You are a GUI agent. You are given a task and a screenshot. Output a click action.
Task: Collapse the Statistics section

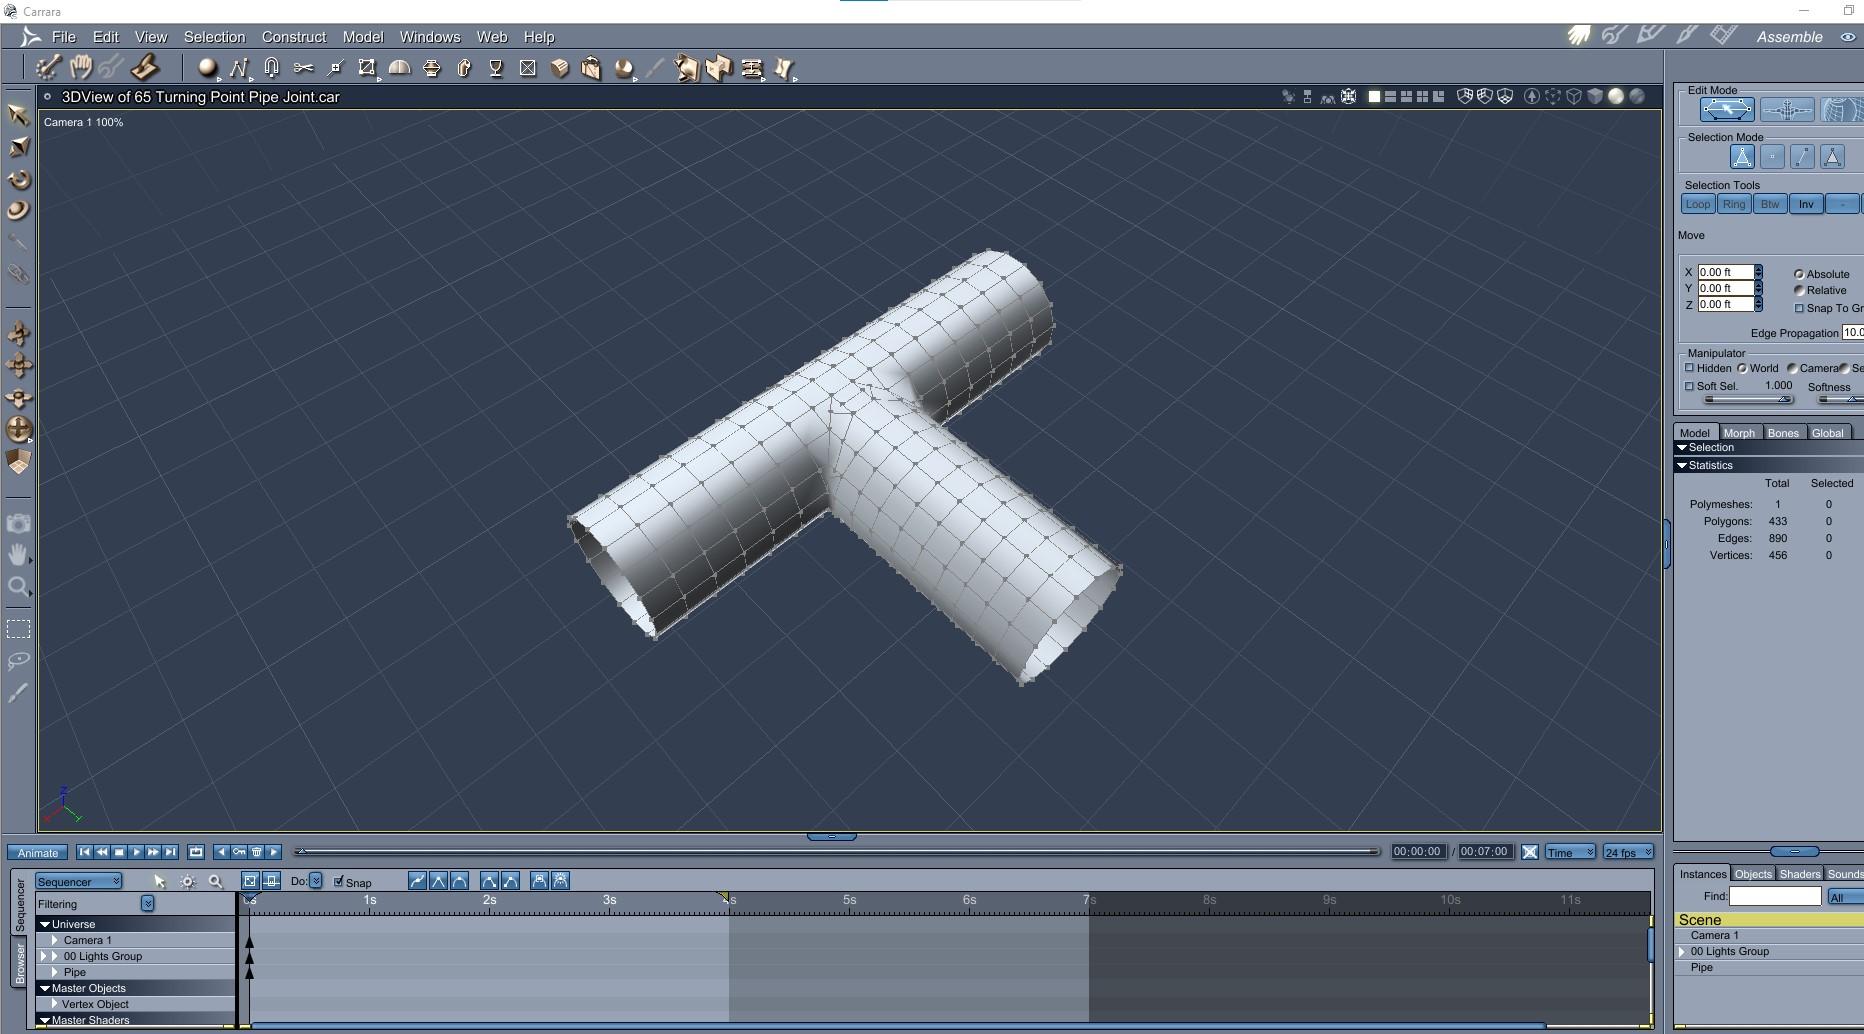click(1682, 465)
